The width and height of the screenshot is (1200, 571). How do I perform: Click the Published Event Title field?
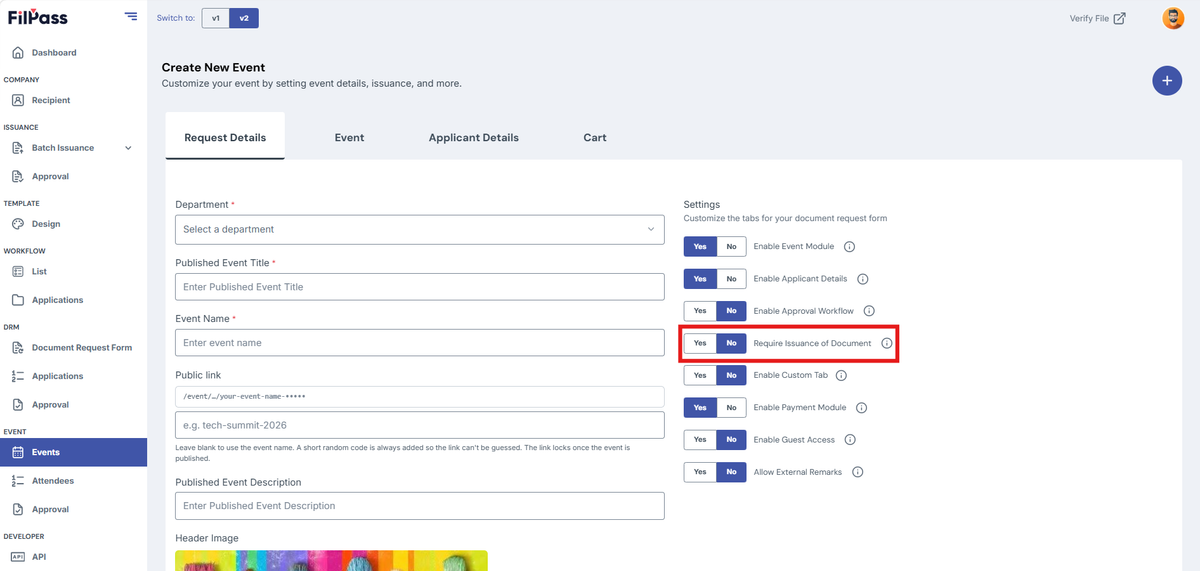pyautogui.click(x=420, y=287)
